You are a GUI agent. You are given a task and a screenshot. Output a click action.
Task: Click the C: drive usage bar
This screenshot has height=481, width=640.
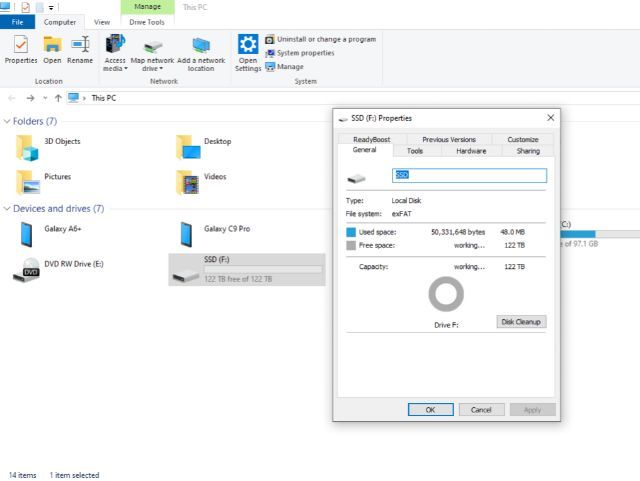click(600, 234)
